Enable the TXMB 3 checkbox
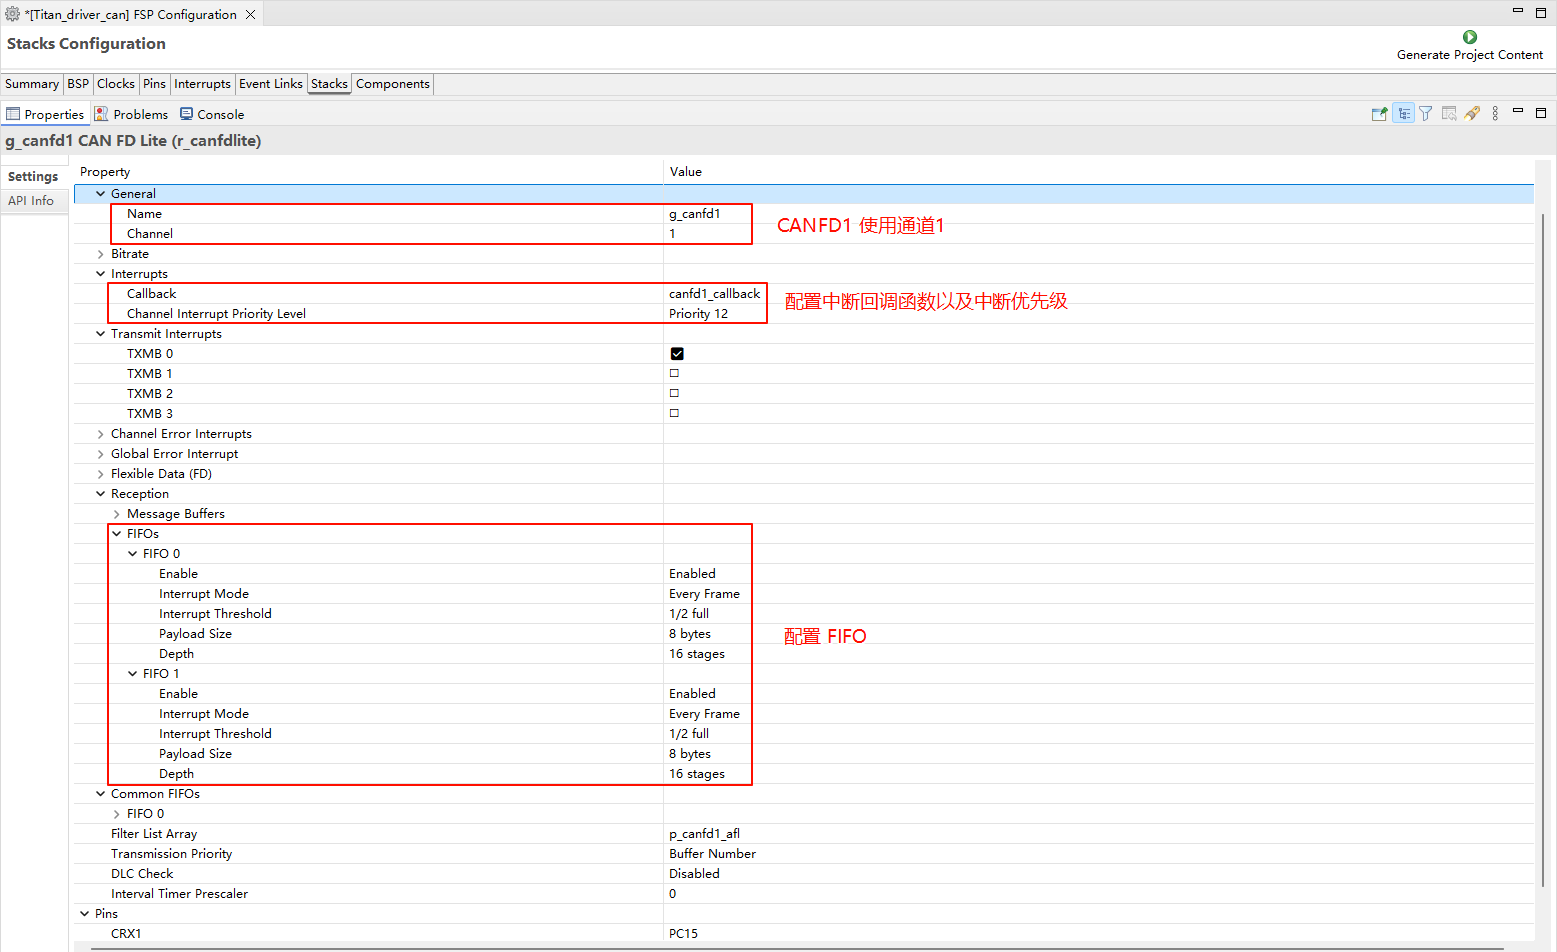The height and width of the screenshot is (952, 1557). click(x=674, y=414)
